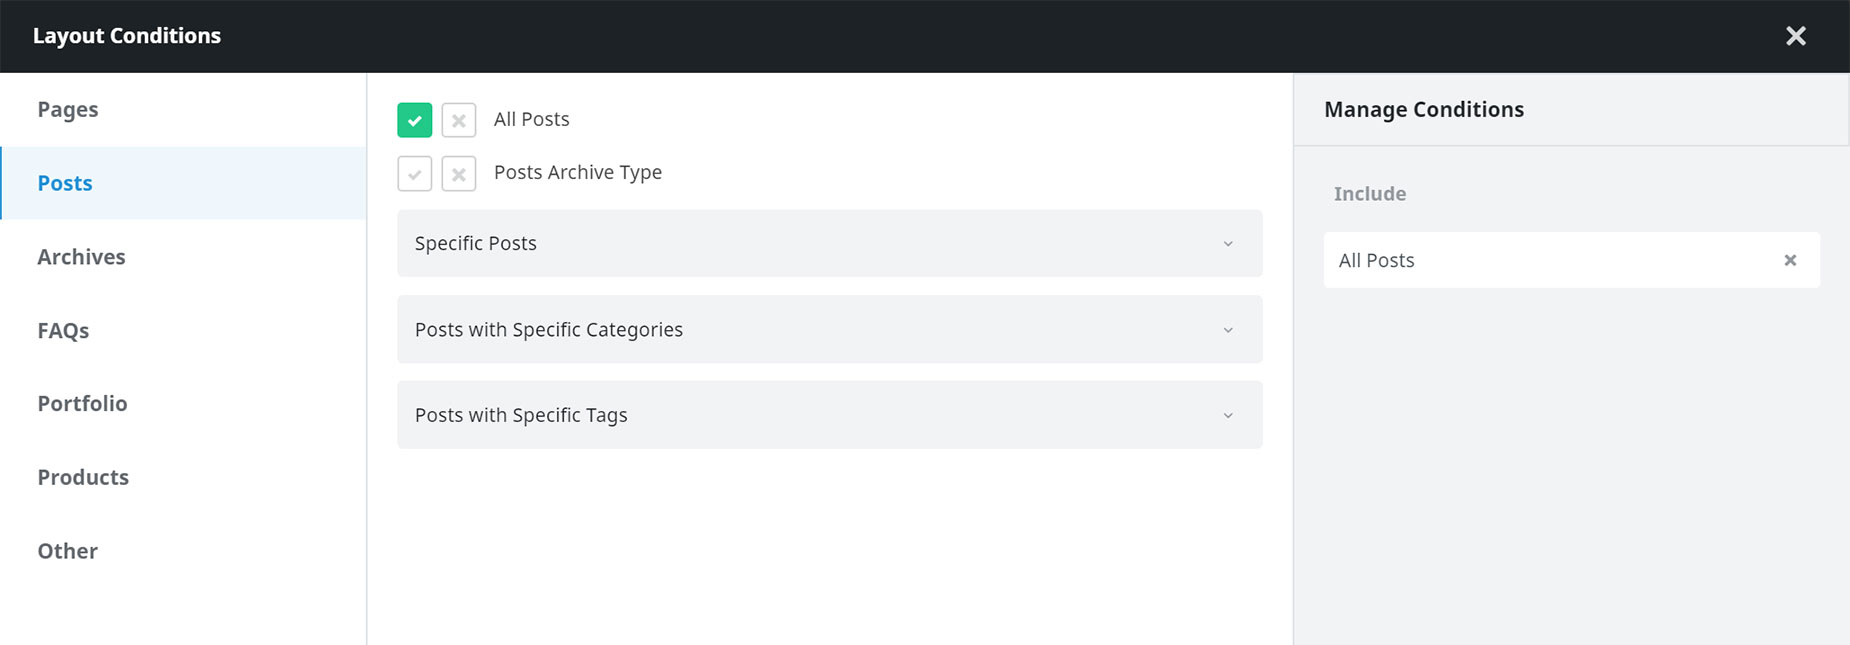Expand Posts with Specific Tags
Screen dimensions: 1850x645
pos(829,415)
